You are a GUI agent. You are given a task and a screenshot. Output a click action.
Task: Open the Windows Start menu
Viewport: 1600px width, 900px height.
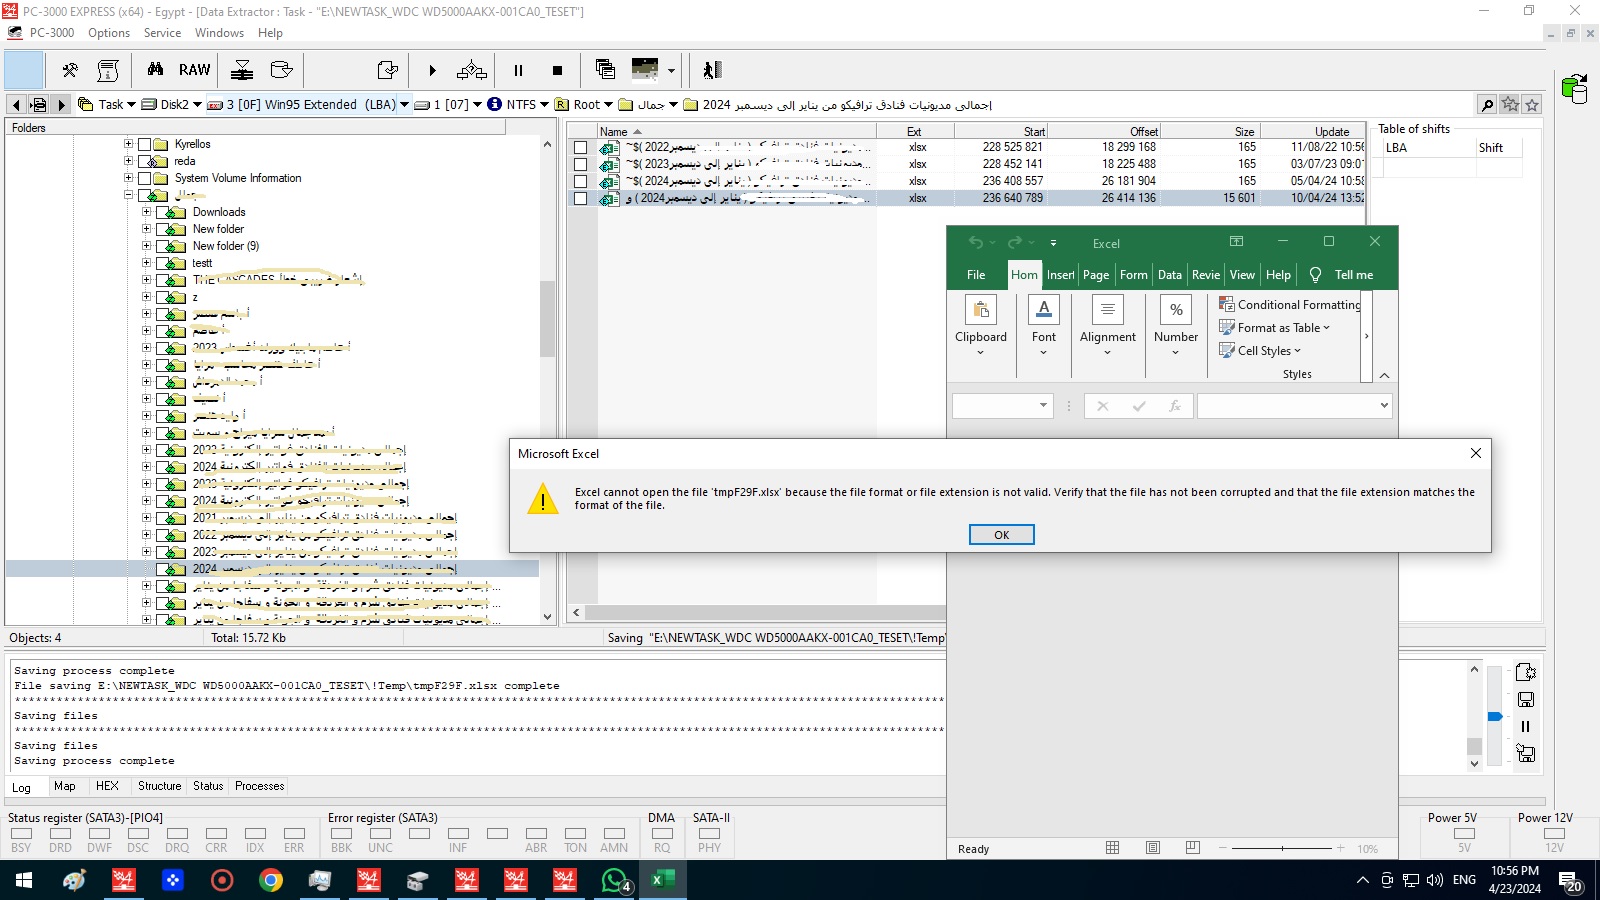click(x=24, y=880)
